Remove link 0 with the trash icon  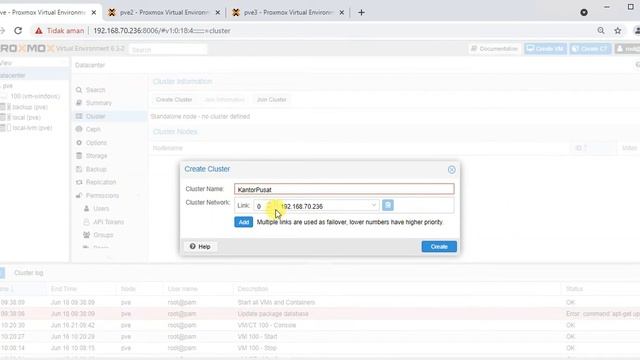click(388, 205)
